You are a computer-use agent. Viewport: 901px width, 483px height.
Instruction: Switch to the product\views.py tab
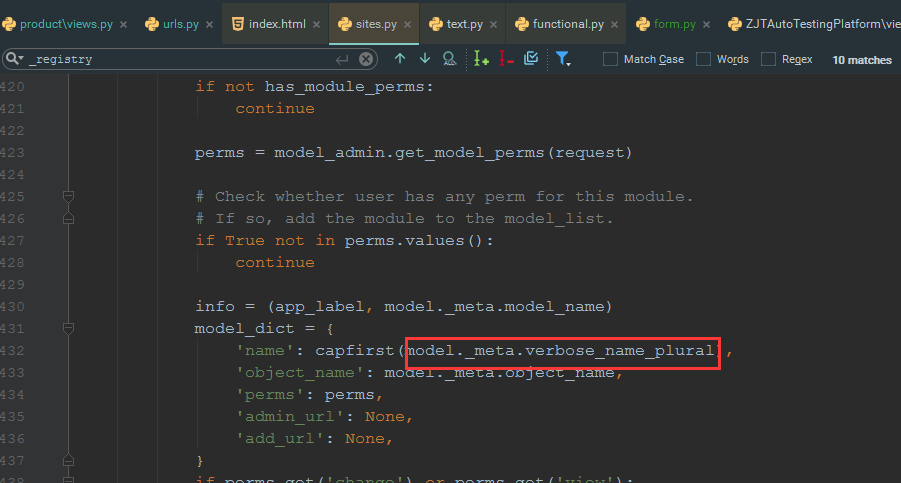coord(66,24)
